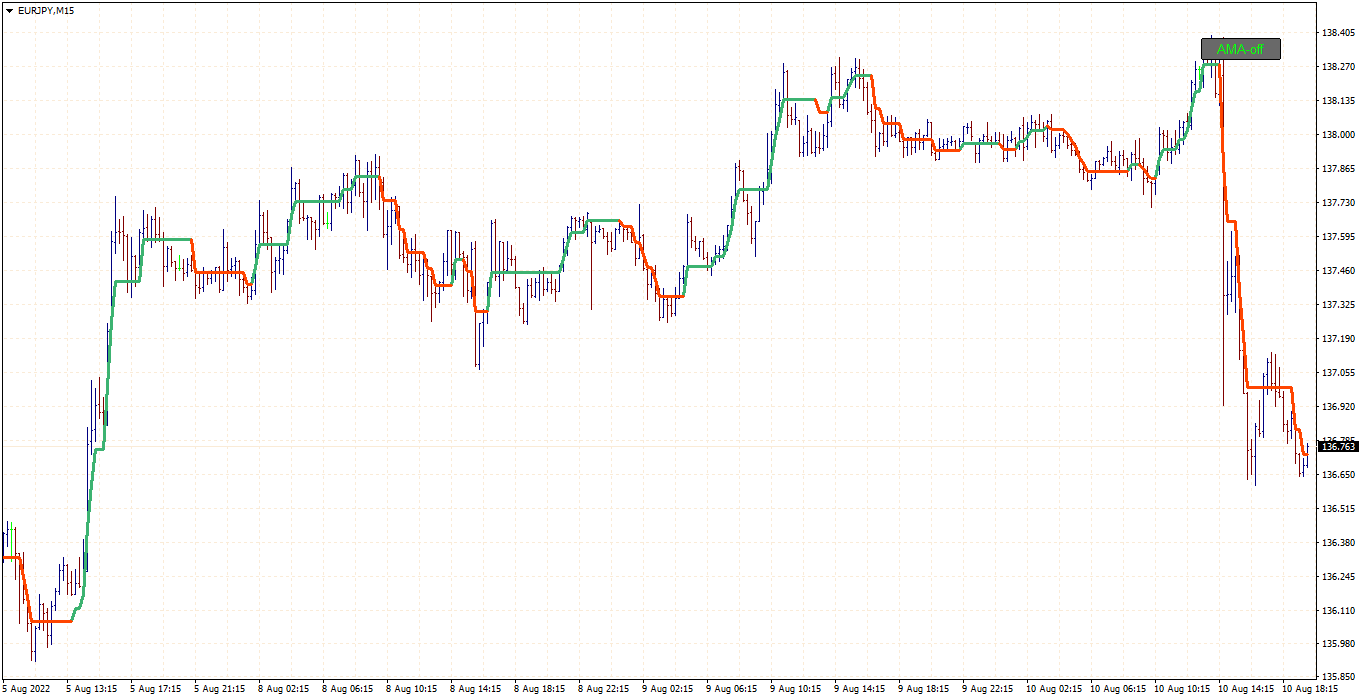Screen dimensions: 1362x700
Task: Select the 5 Aug 17:15 time label
Action: (x=155, y=689)
